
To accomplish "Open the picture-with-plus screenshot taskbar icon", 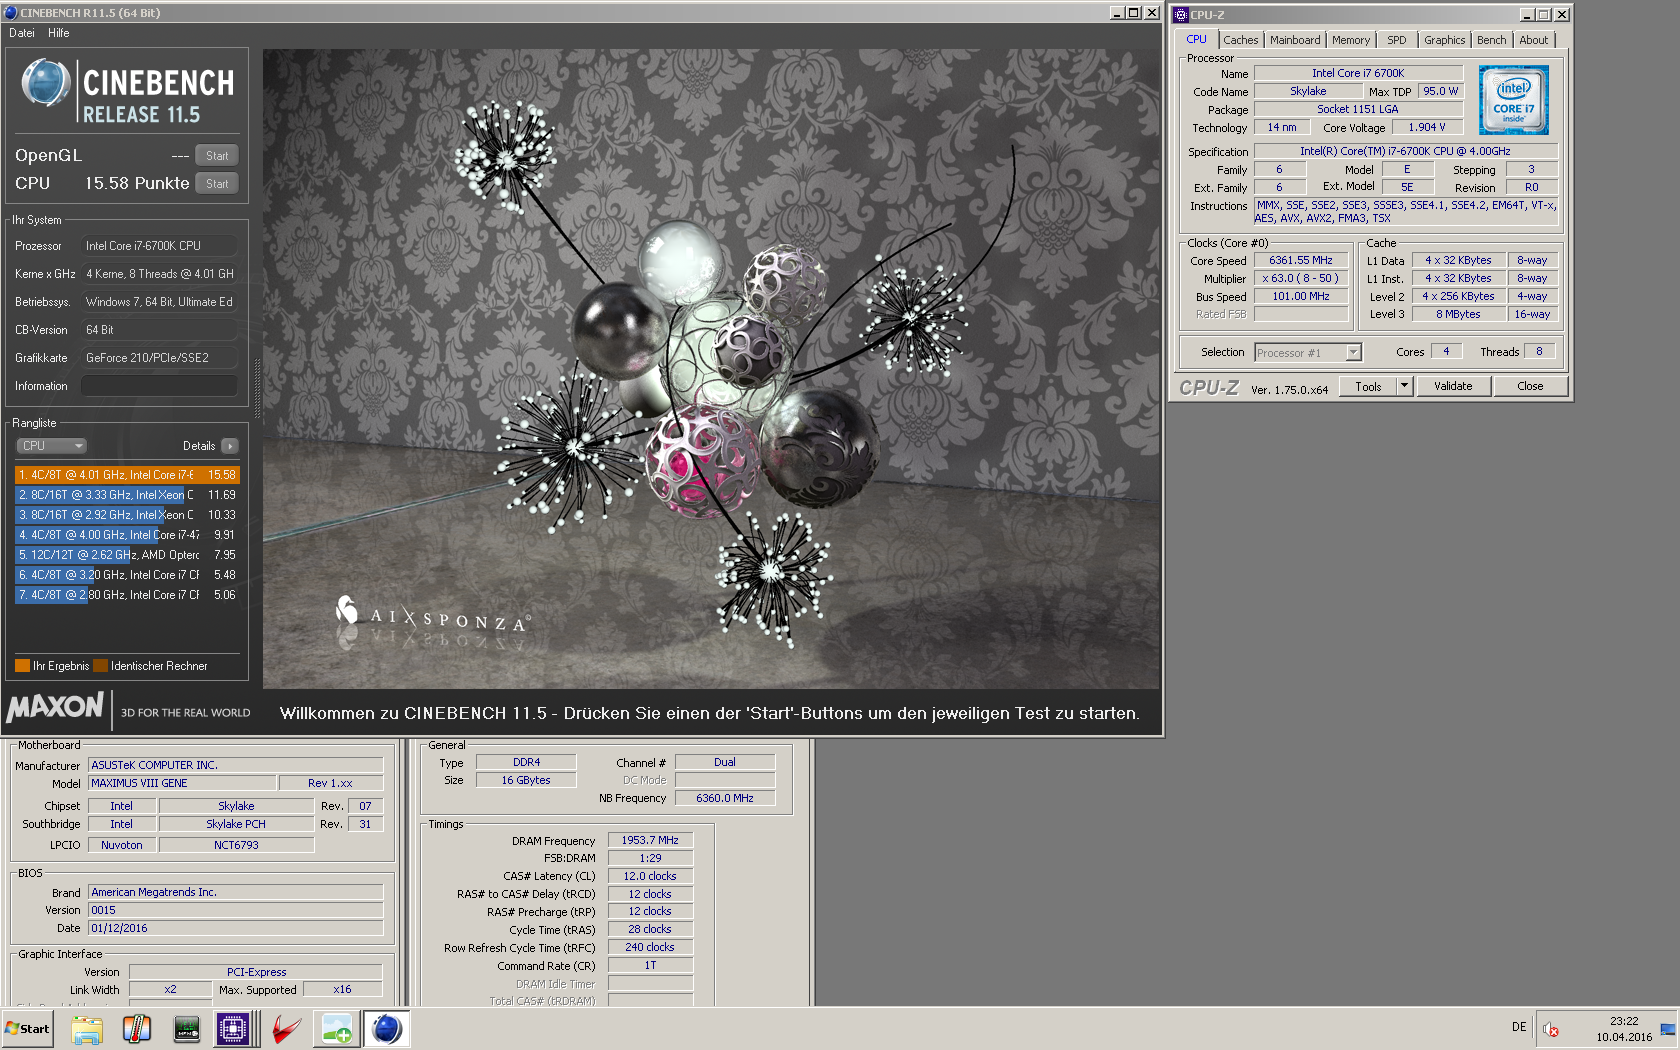I will coord(337,1029).
